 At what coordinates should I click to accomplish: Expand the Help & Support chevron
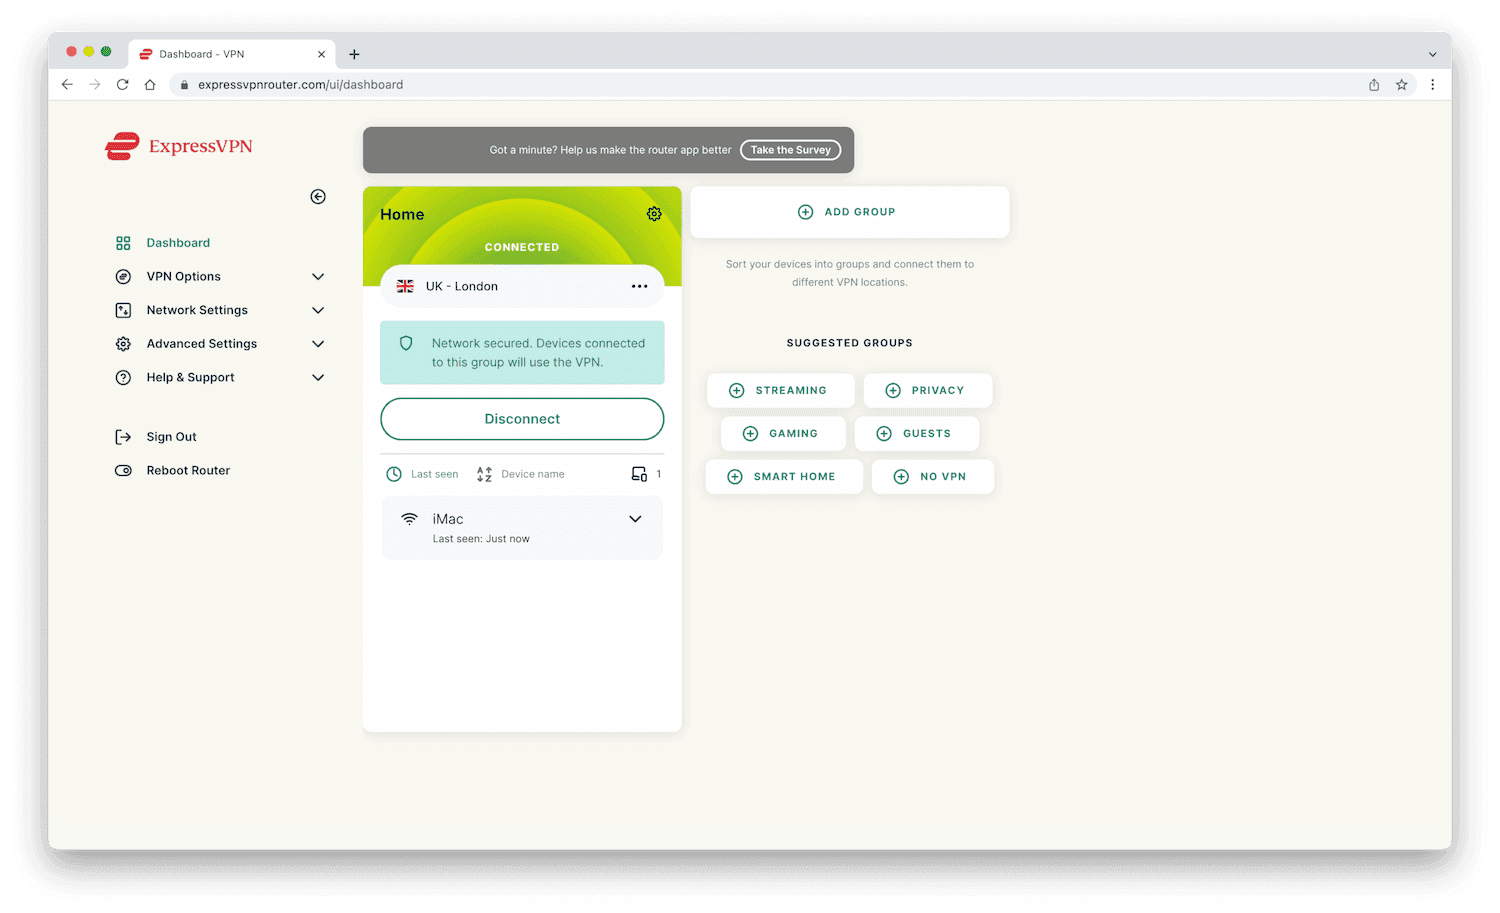[x=318, y=378]
